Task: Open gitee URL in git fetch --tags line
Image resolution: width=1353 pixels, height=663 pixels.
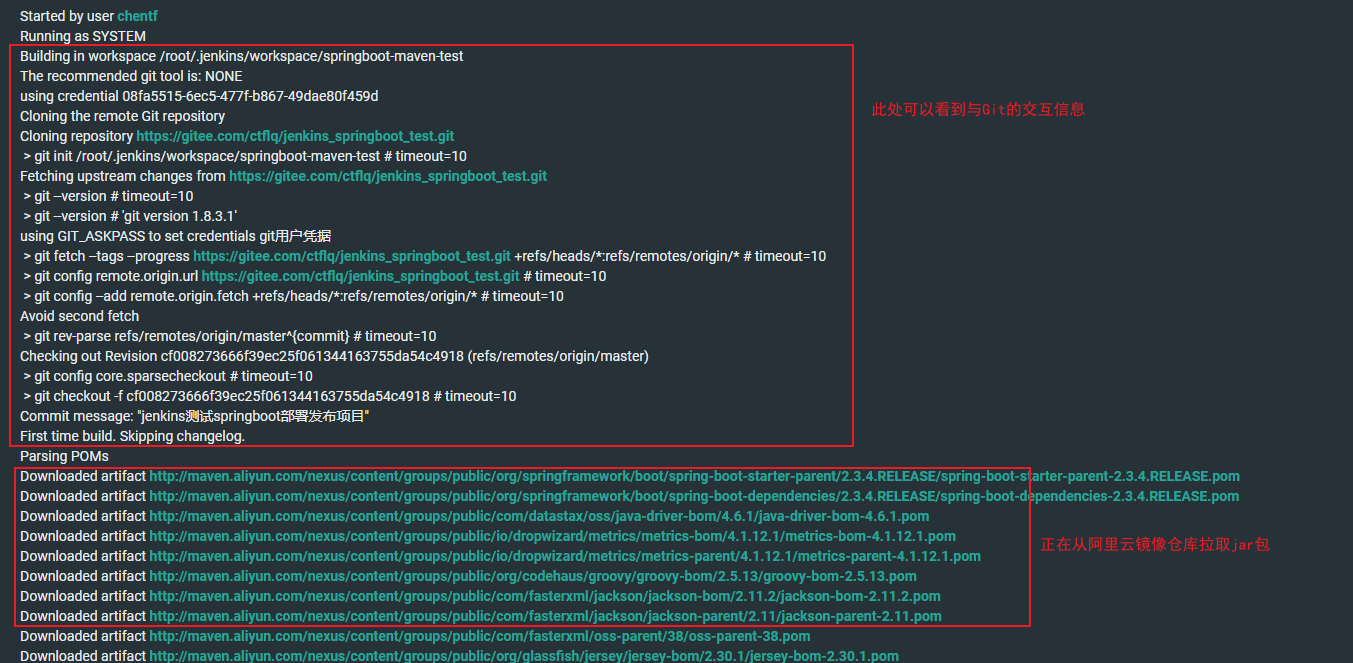Action: coord(352,256)
